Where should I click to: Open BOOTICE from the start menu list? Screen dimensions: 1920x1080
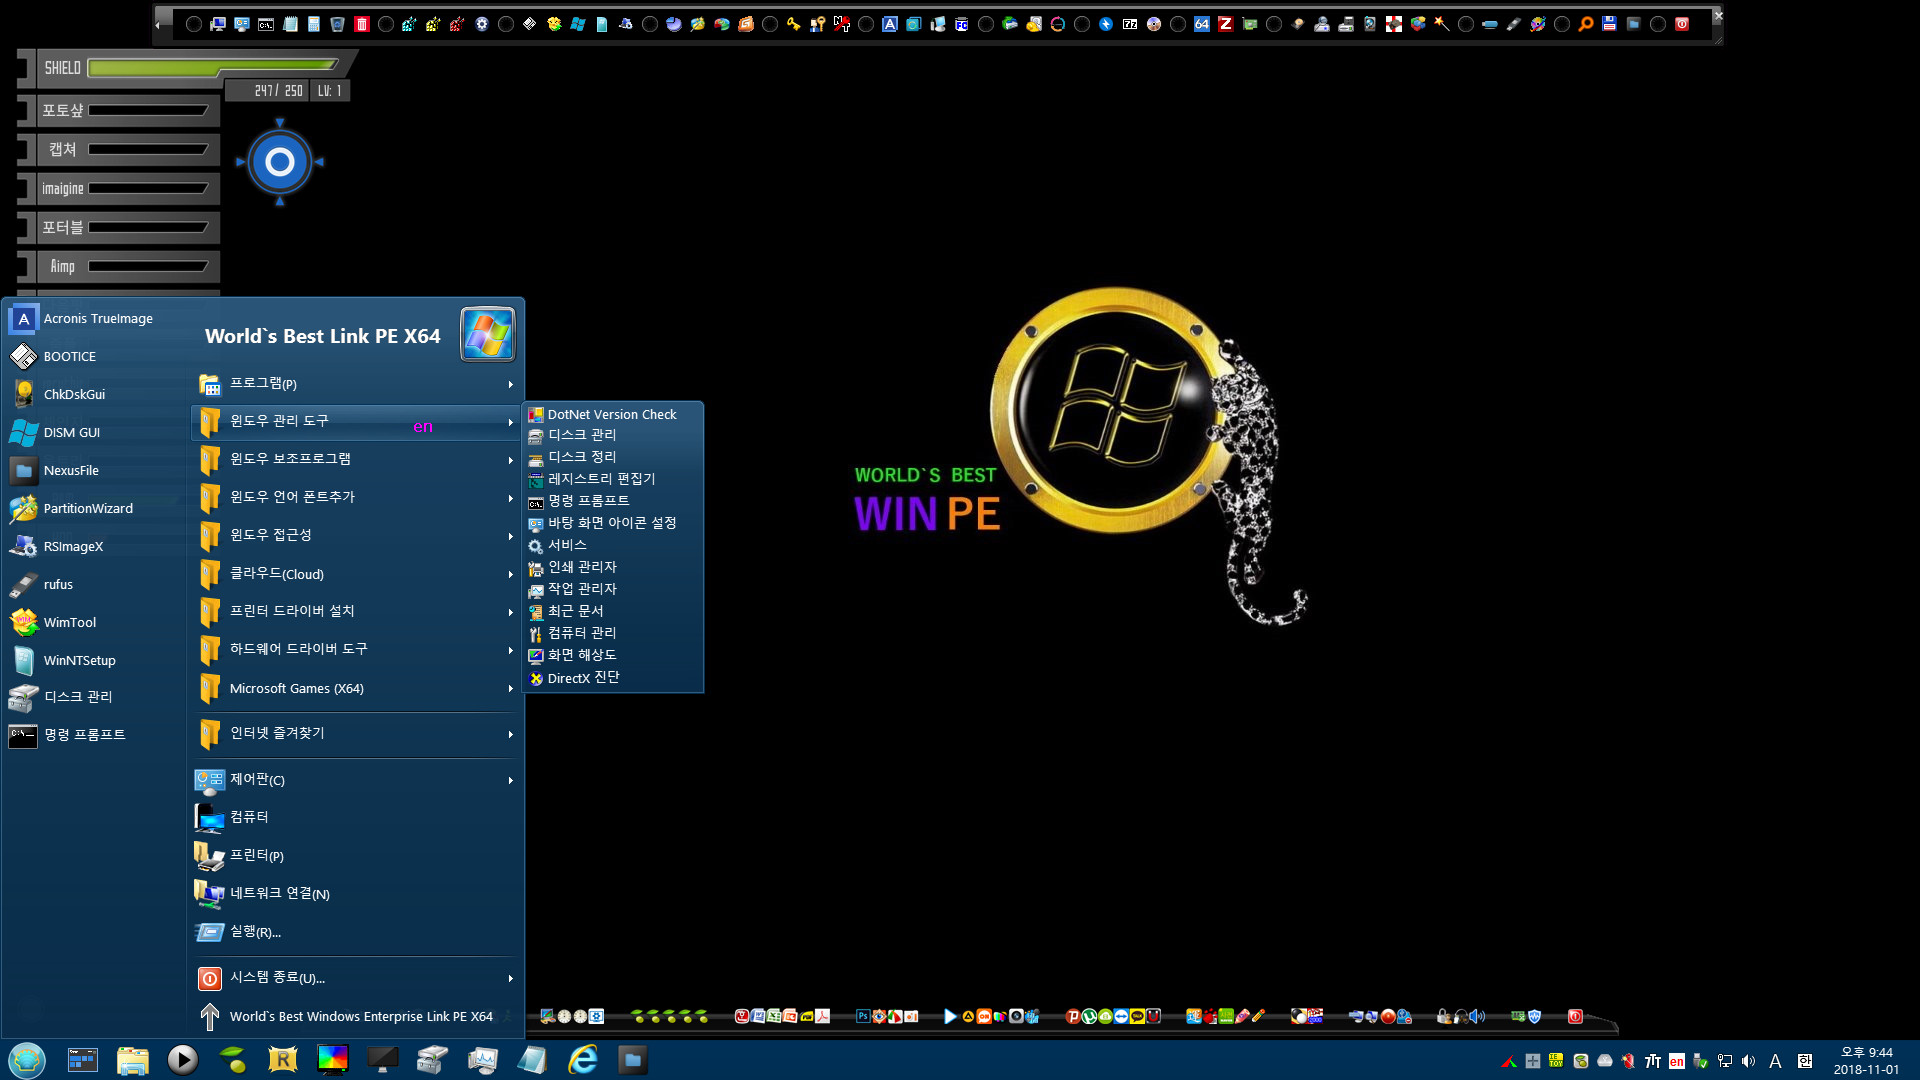click(x=95, y=357)
